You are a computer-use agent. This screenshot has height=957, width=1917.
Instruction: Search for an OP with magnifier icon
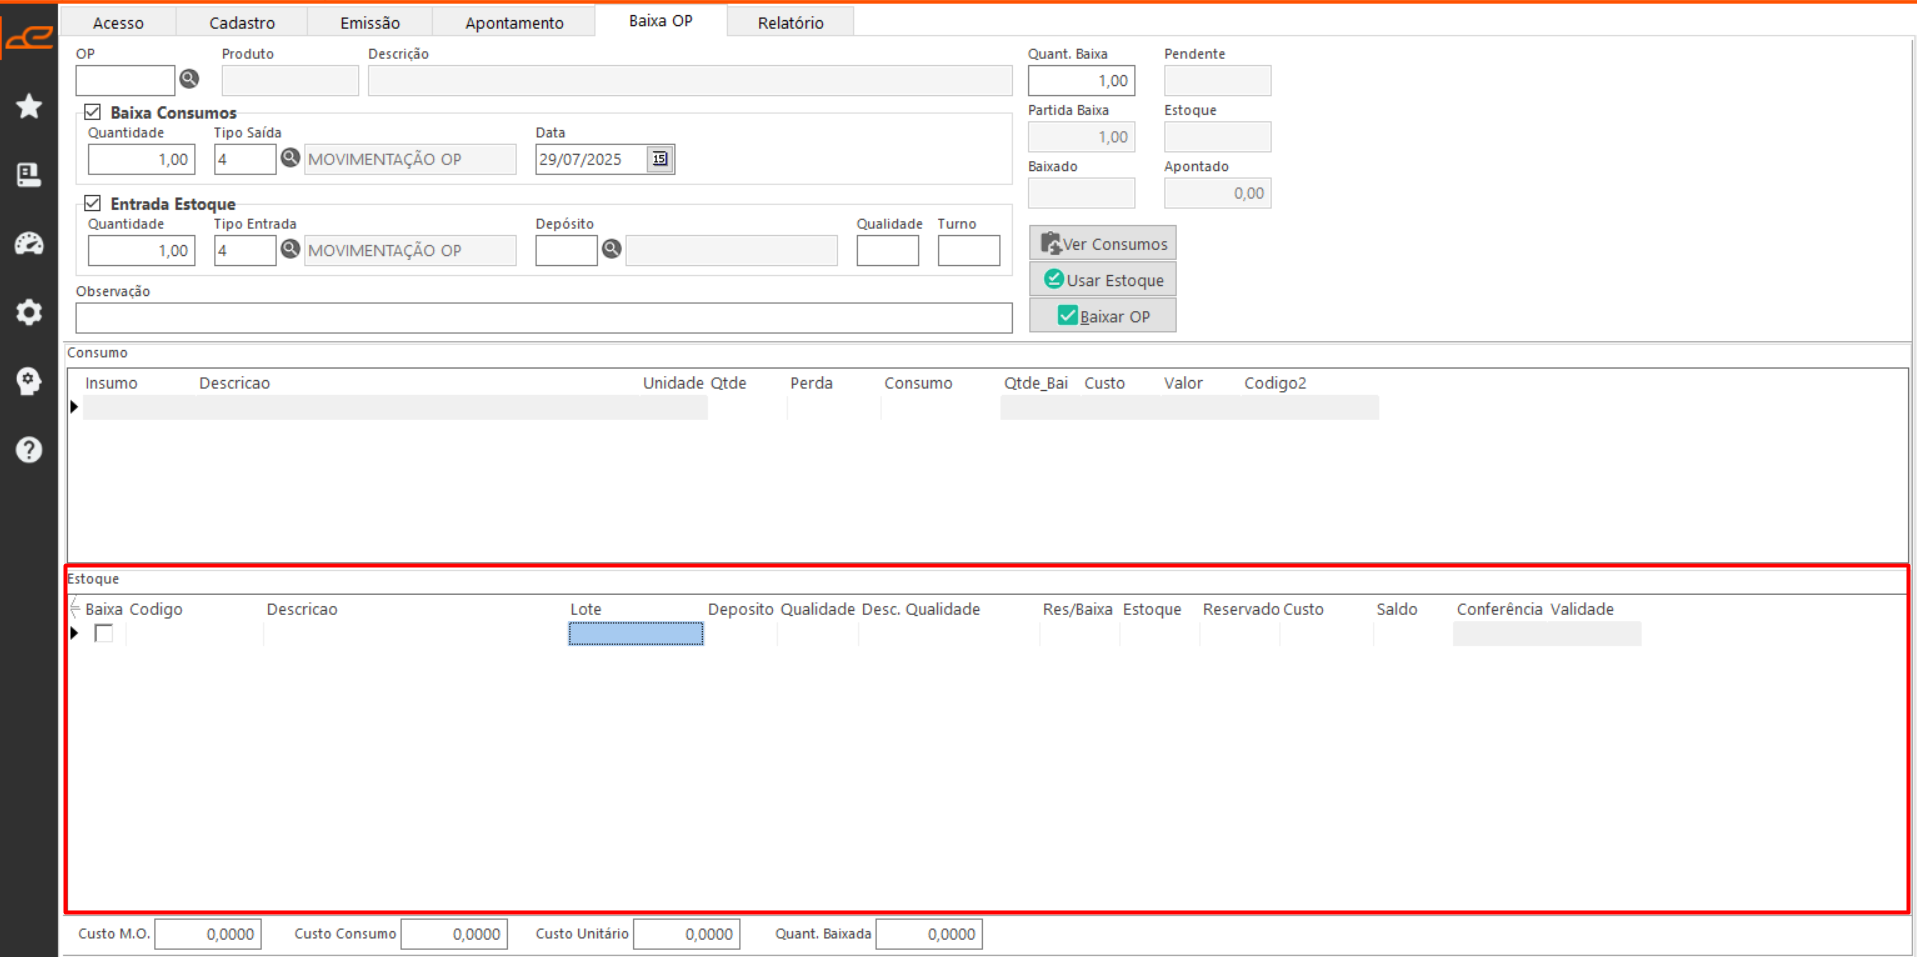(x=189, y=79)
